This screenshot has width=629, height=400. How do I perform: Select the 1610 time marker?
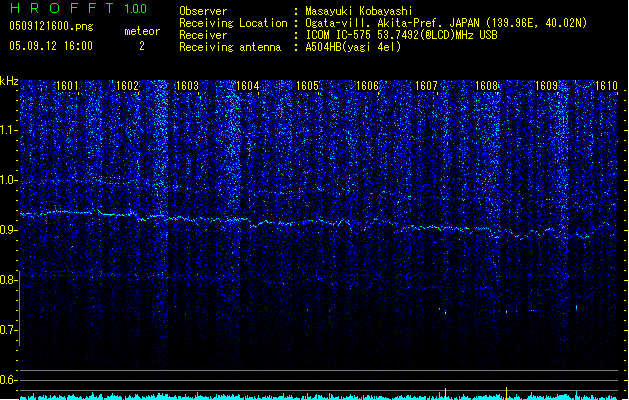[606, 86]
